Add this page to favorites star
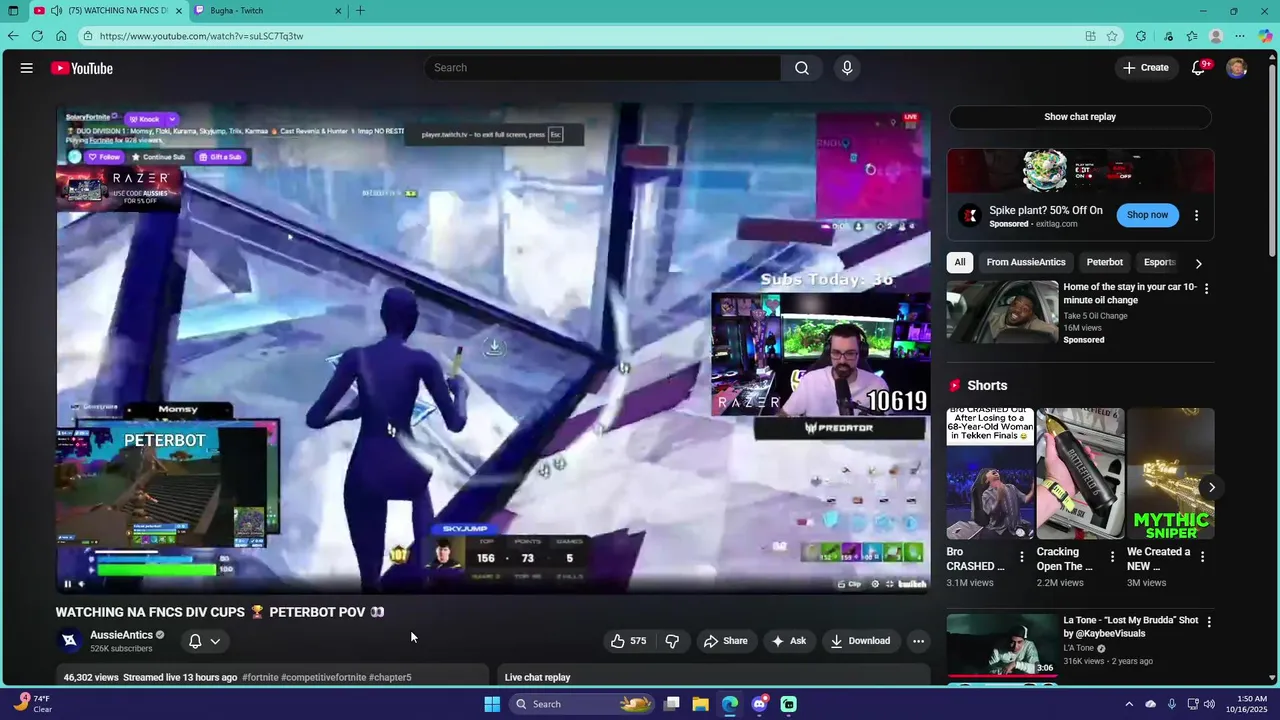 (1112, 36)
